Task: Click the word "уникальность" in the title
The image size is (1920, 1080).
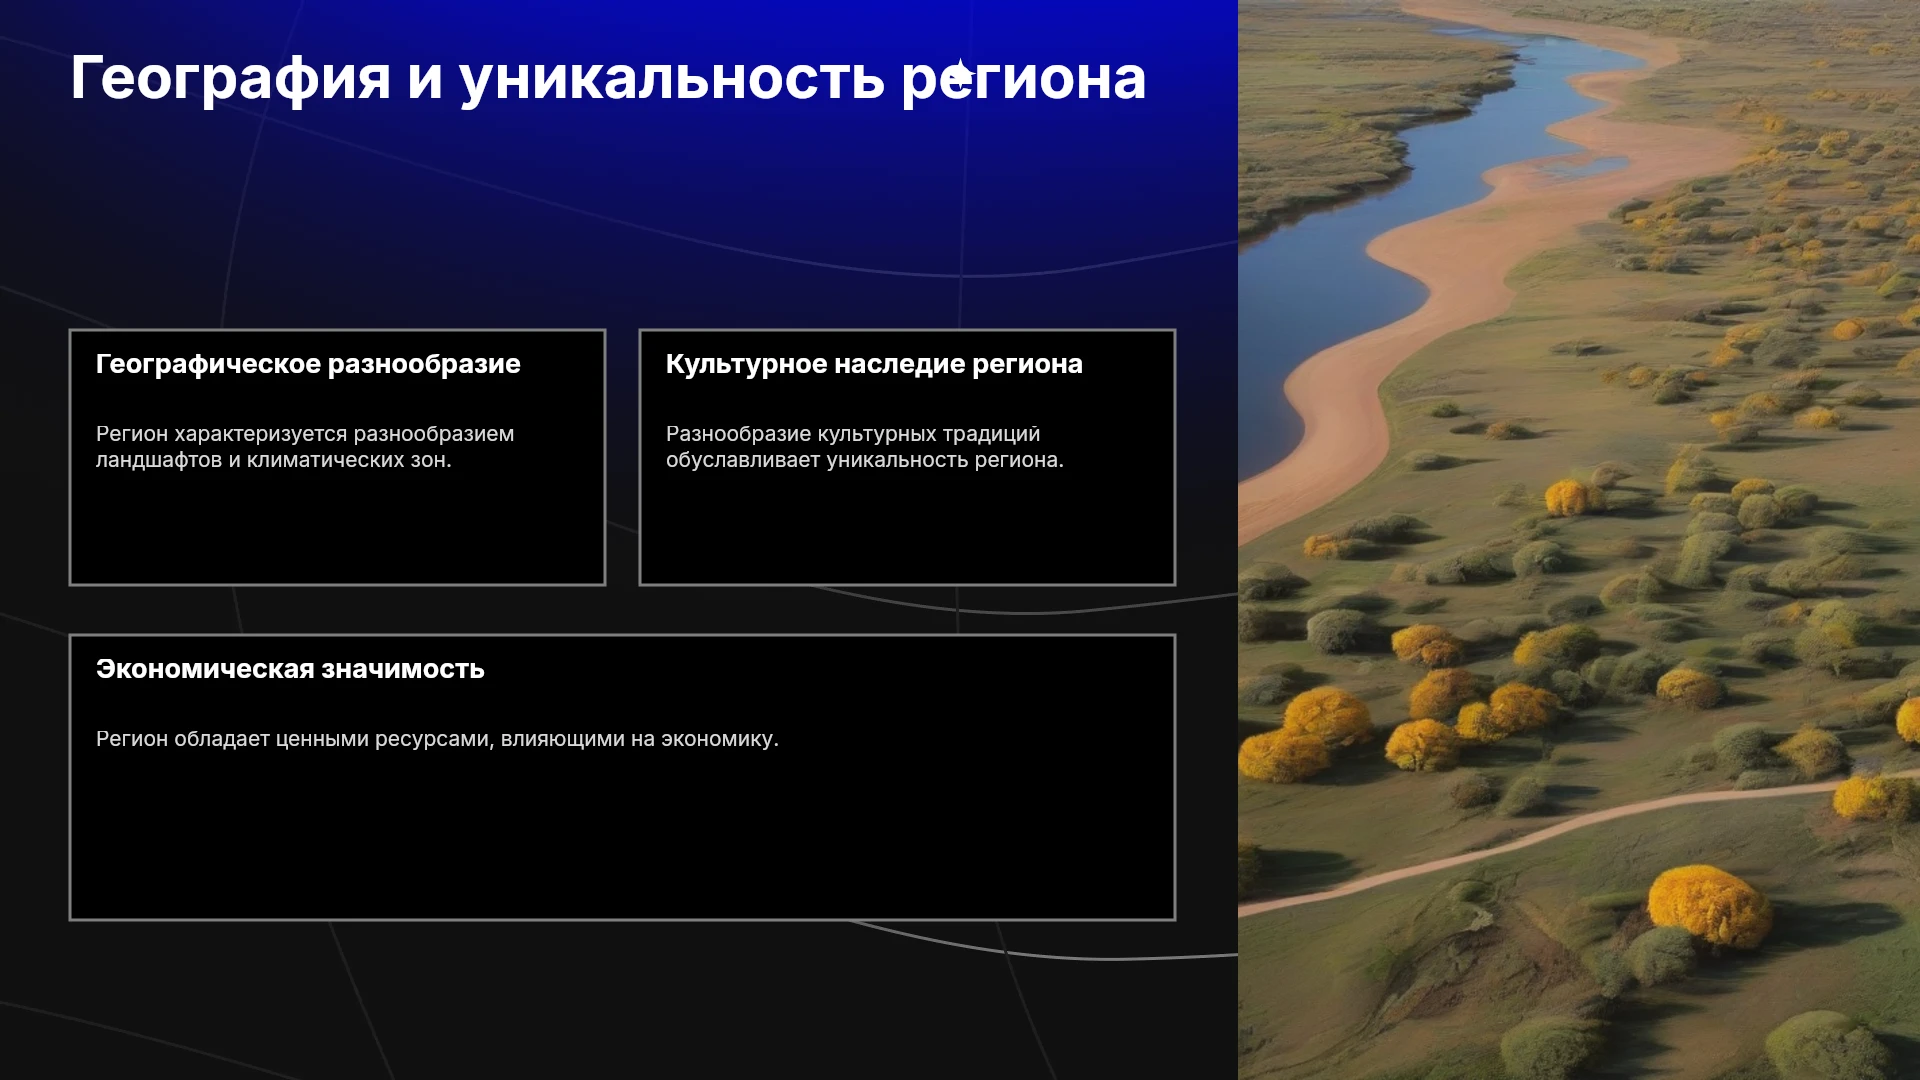Action: point(672,78)
